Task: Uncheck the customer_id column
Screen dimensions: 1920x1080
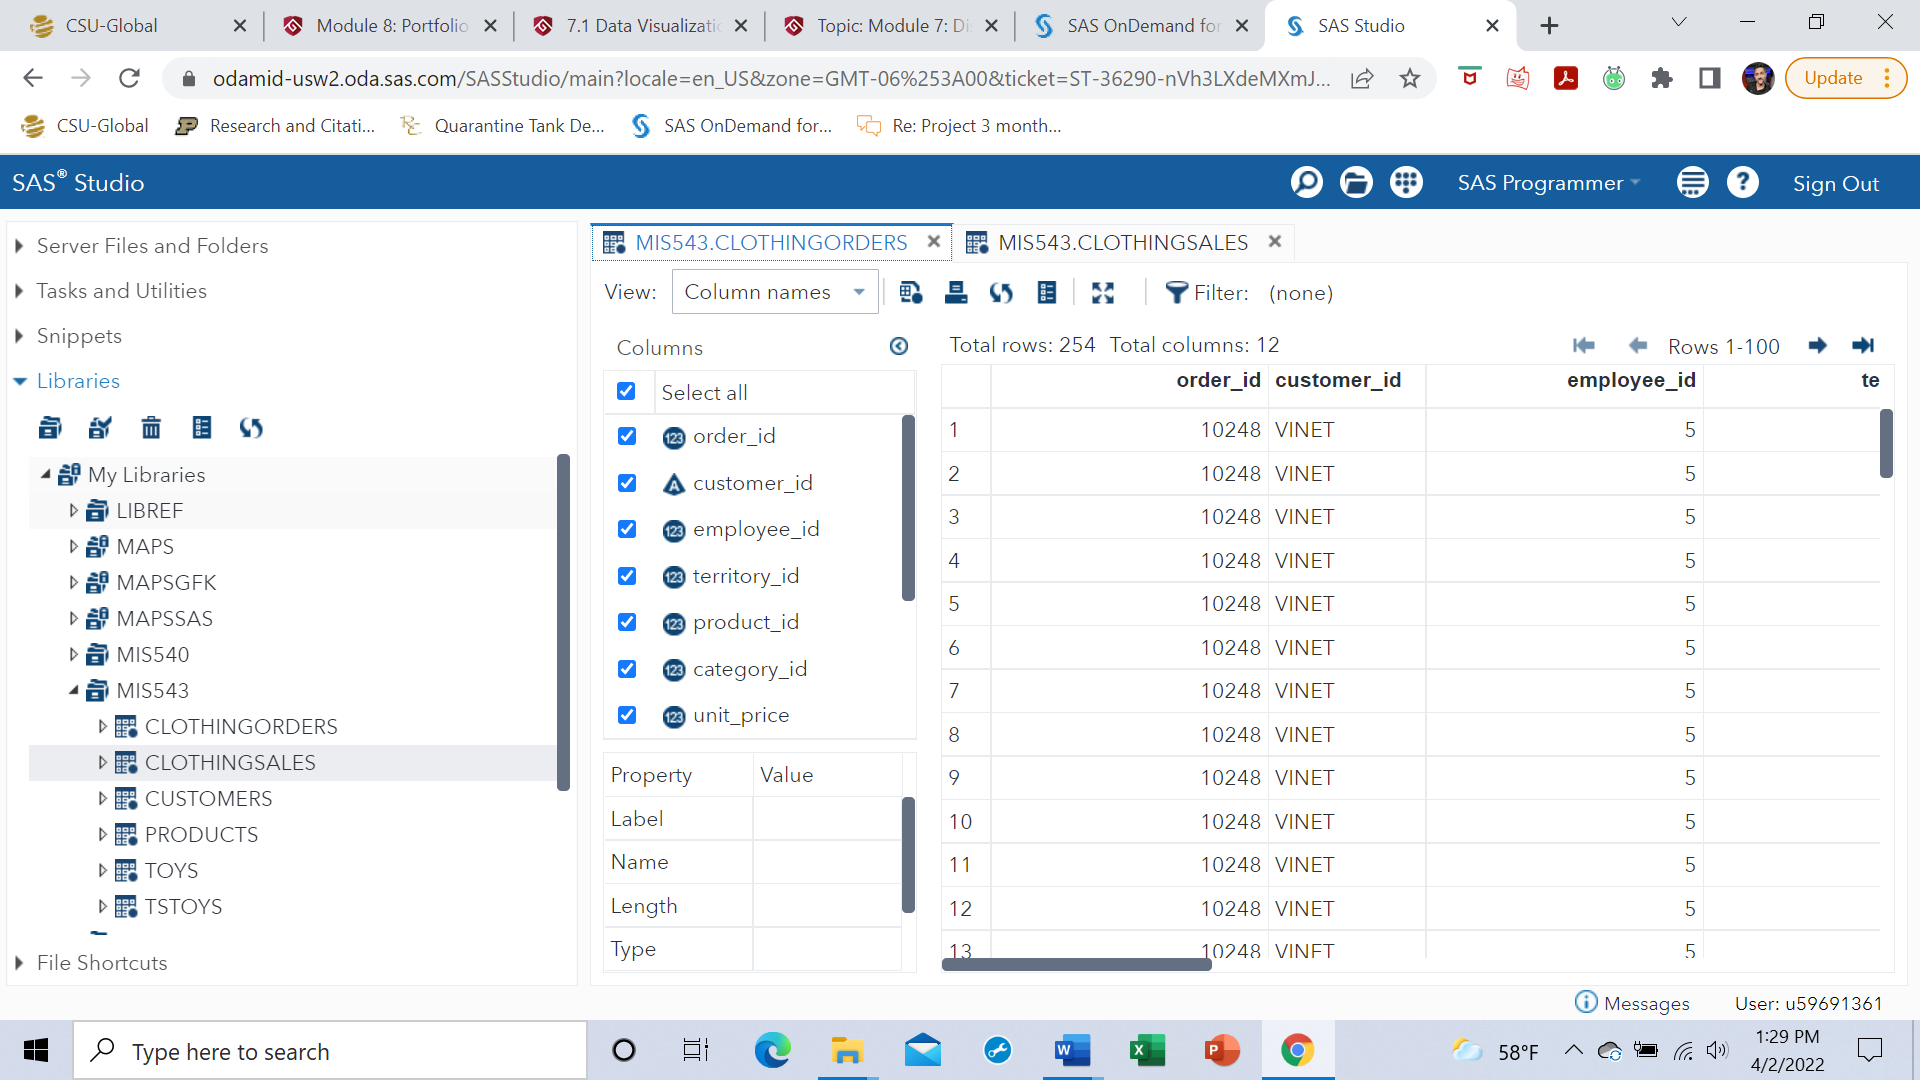Action: (x=627, y=483)
